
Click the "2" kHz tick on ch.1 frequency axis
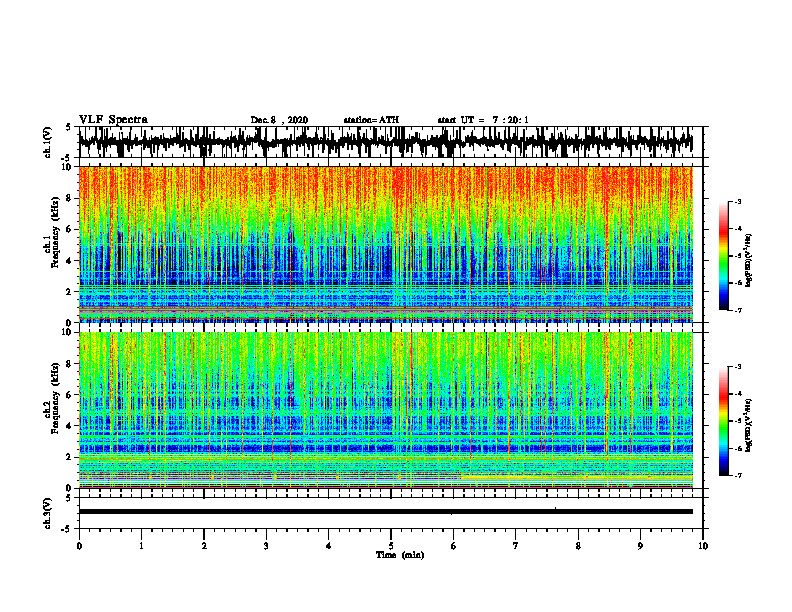[x=69, y=292]
